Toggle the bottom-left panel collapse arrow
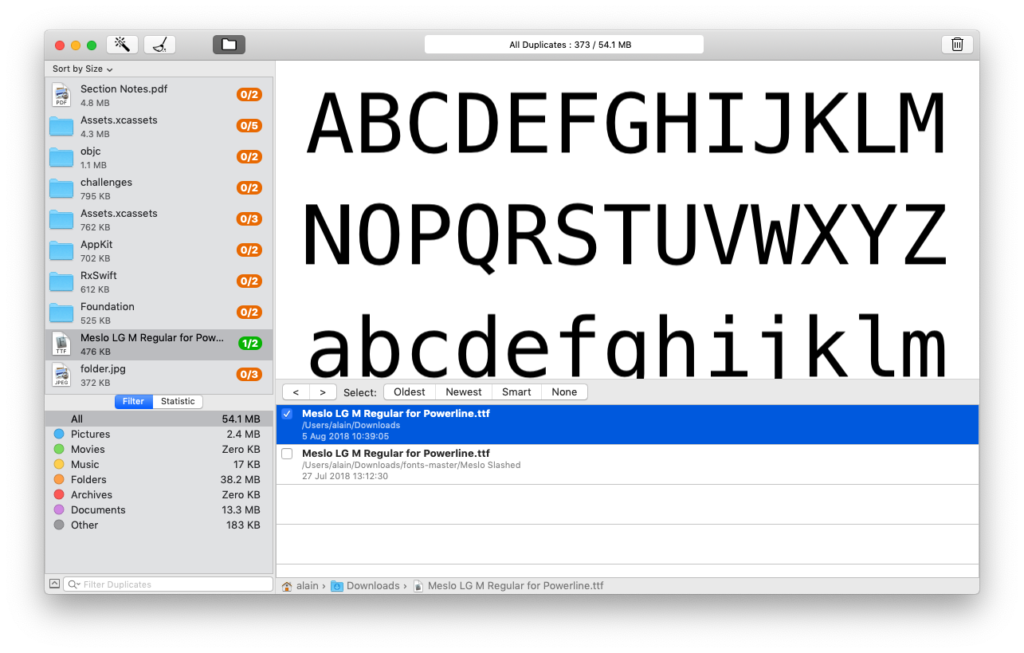The width and height of the screenshot is (1024, 653). [x=54, y=584]
